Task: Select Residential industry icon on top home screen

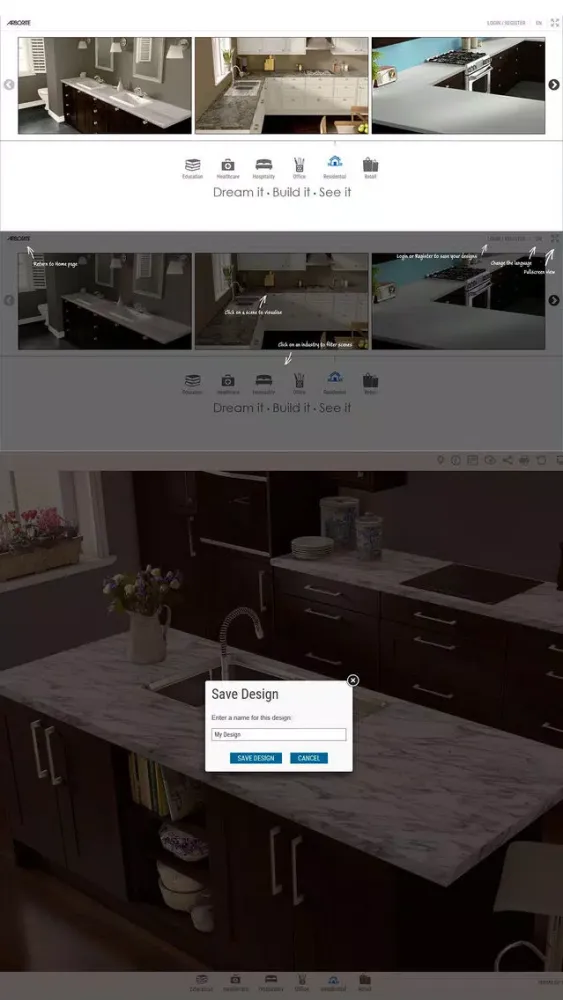Action: click(x=335, y=161)
